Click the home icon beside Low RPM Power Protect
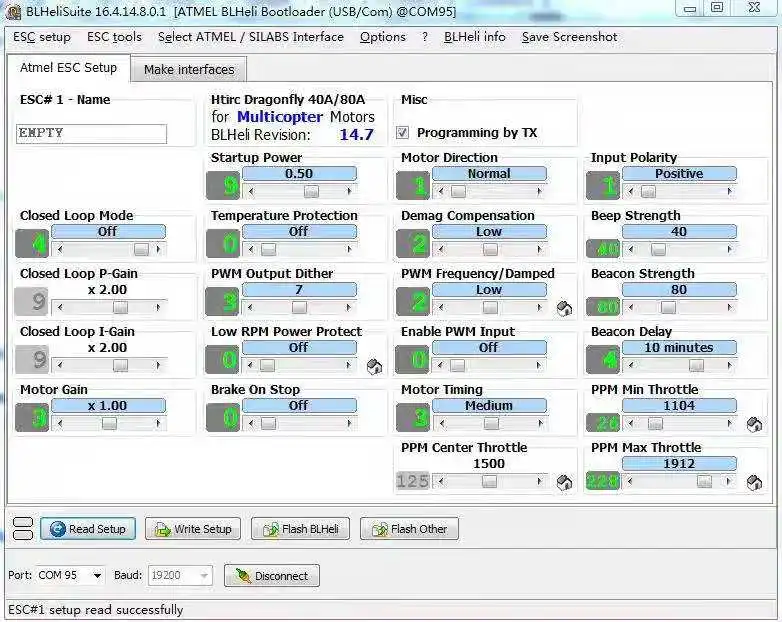The height and width of the screenshot is (622, 782). coord(374,367)
